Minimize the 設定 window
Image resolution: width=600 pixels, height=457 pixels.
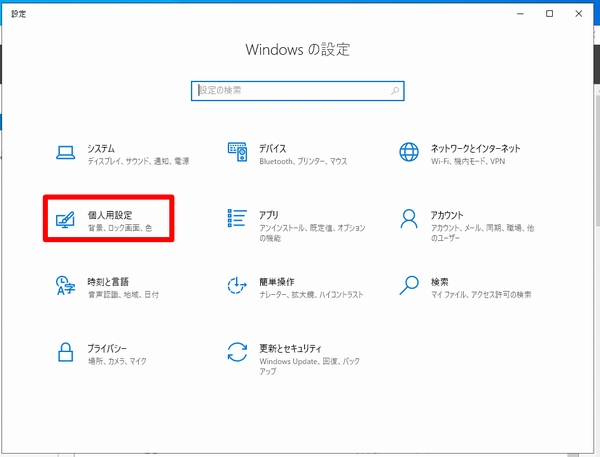[x=520, y=14]
